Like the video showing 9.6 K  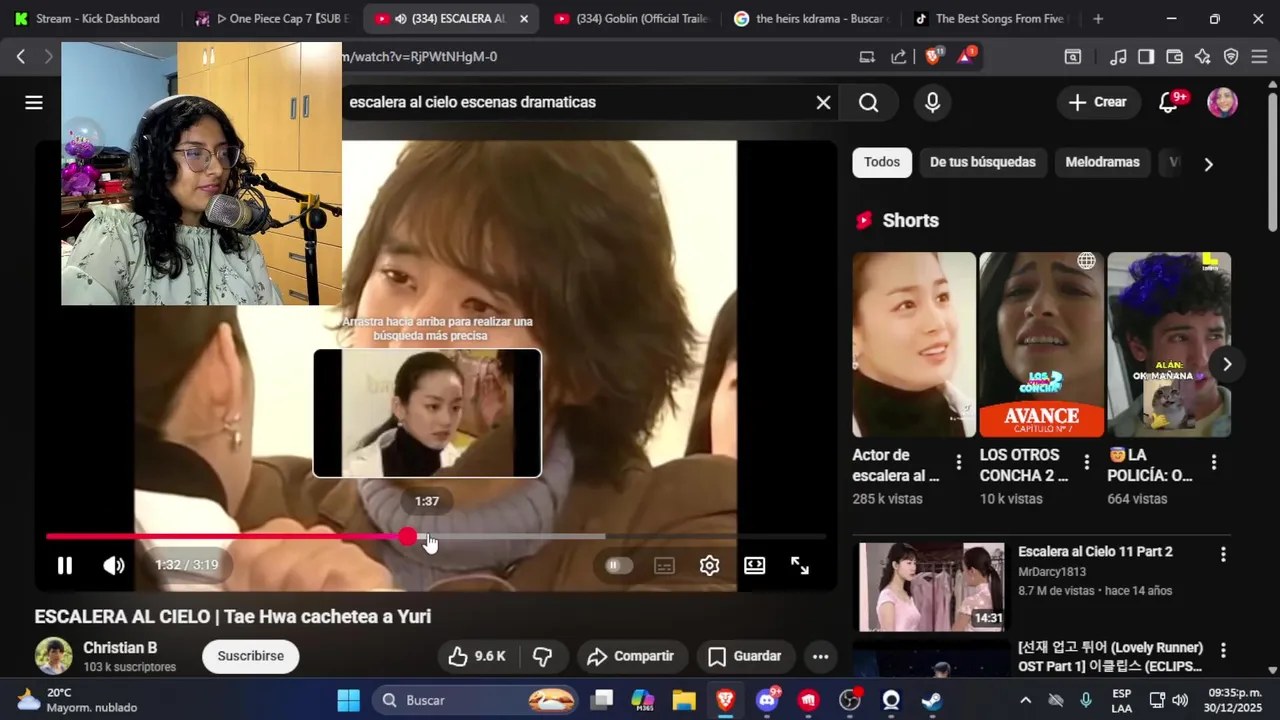(477, 656)
